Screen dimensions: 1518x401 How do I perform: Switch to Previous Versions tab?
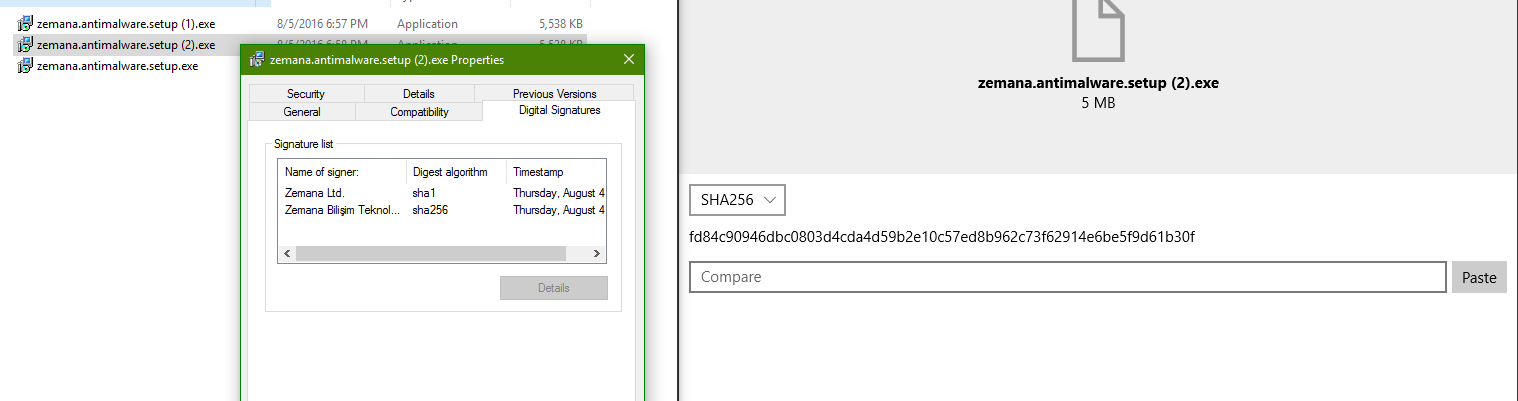pyautogui.click(x=554, y=94)
